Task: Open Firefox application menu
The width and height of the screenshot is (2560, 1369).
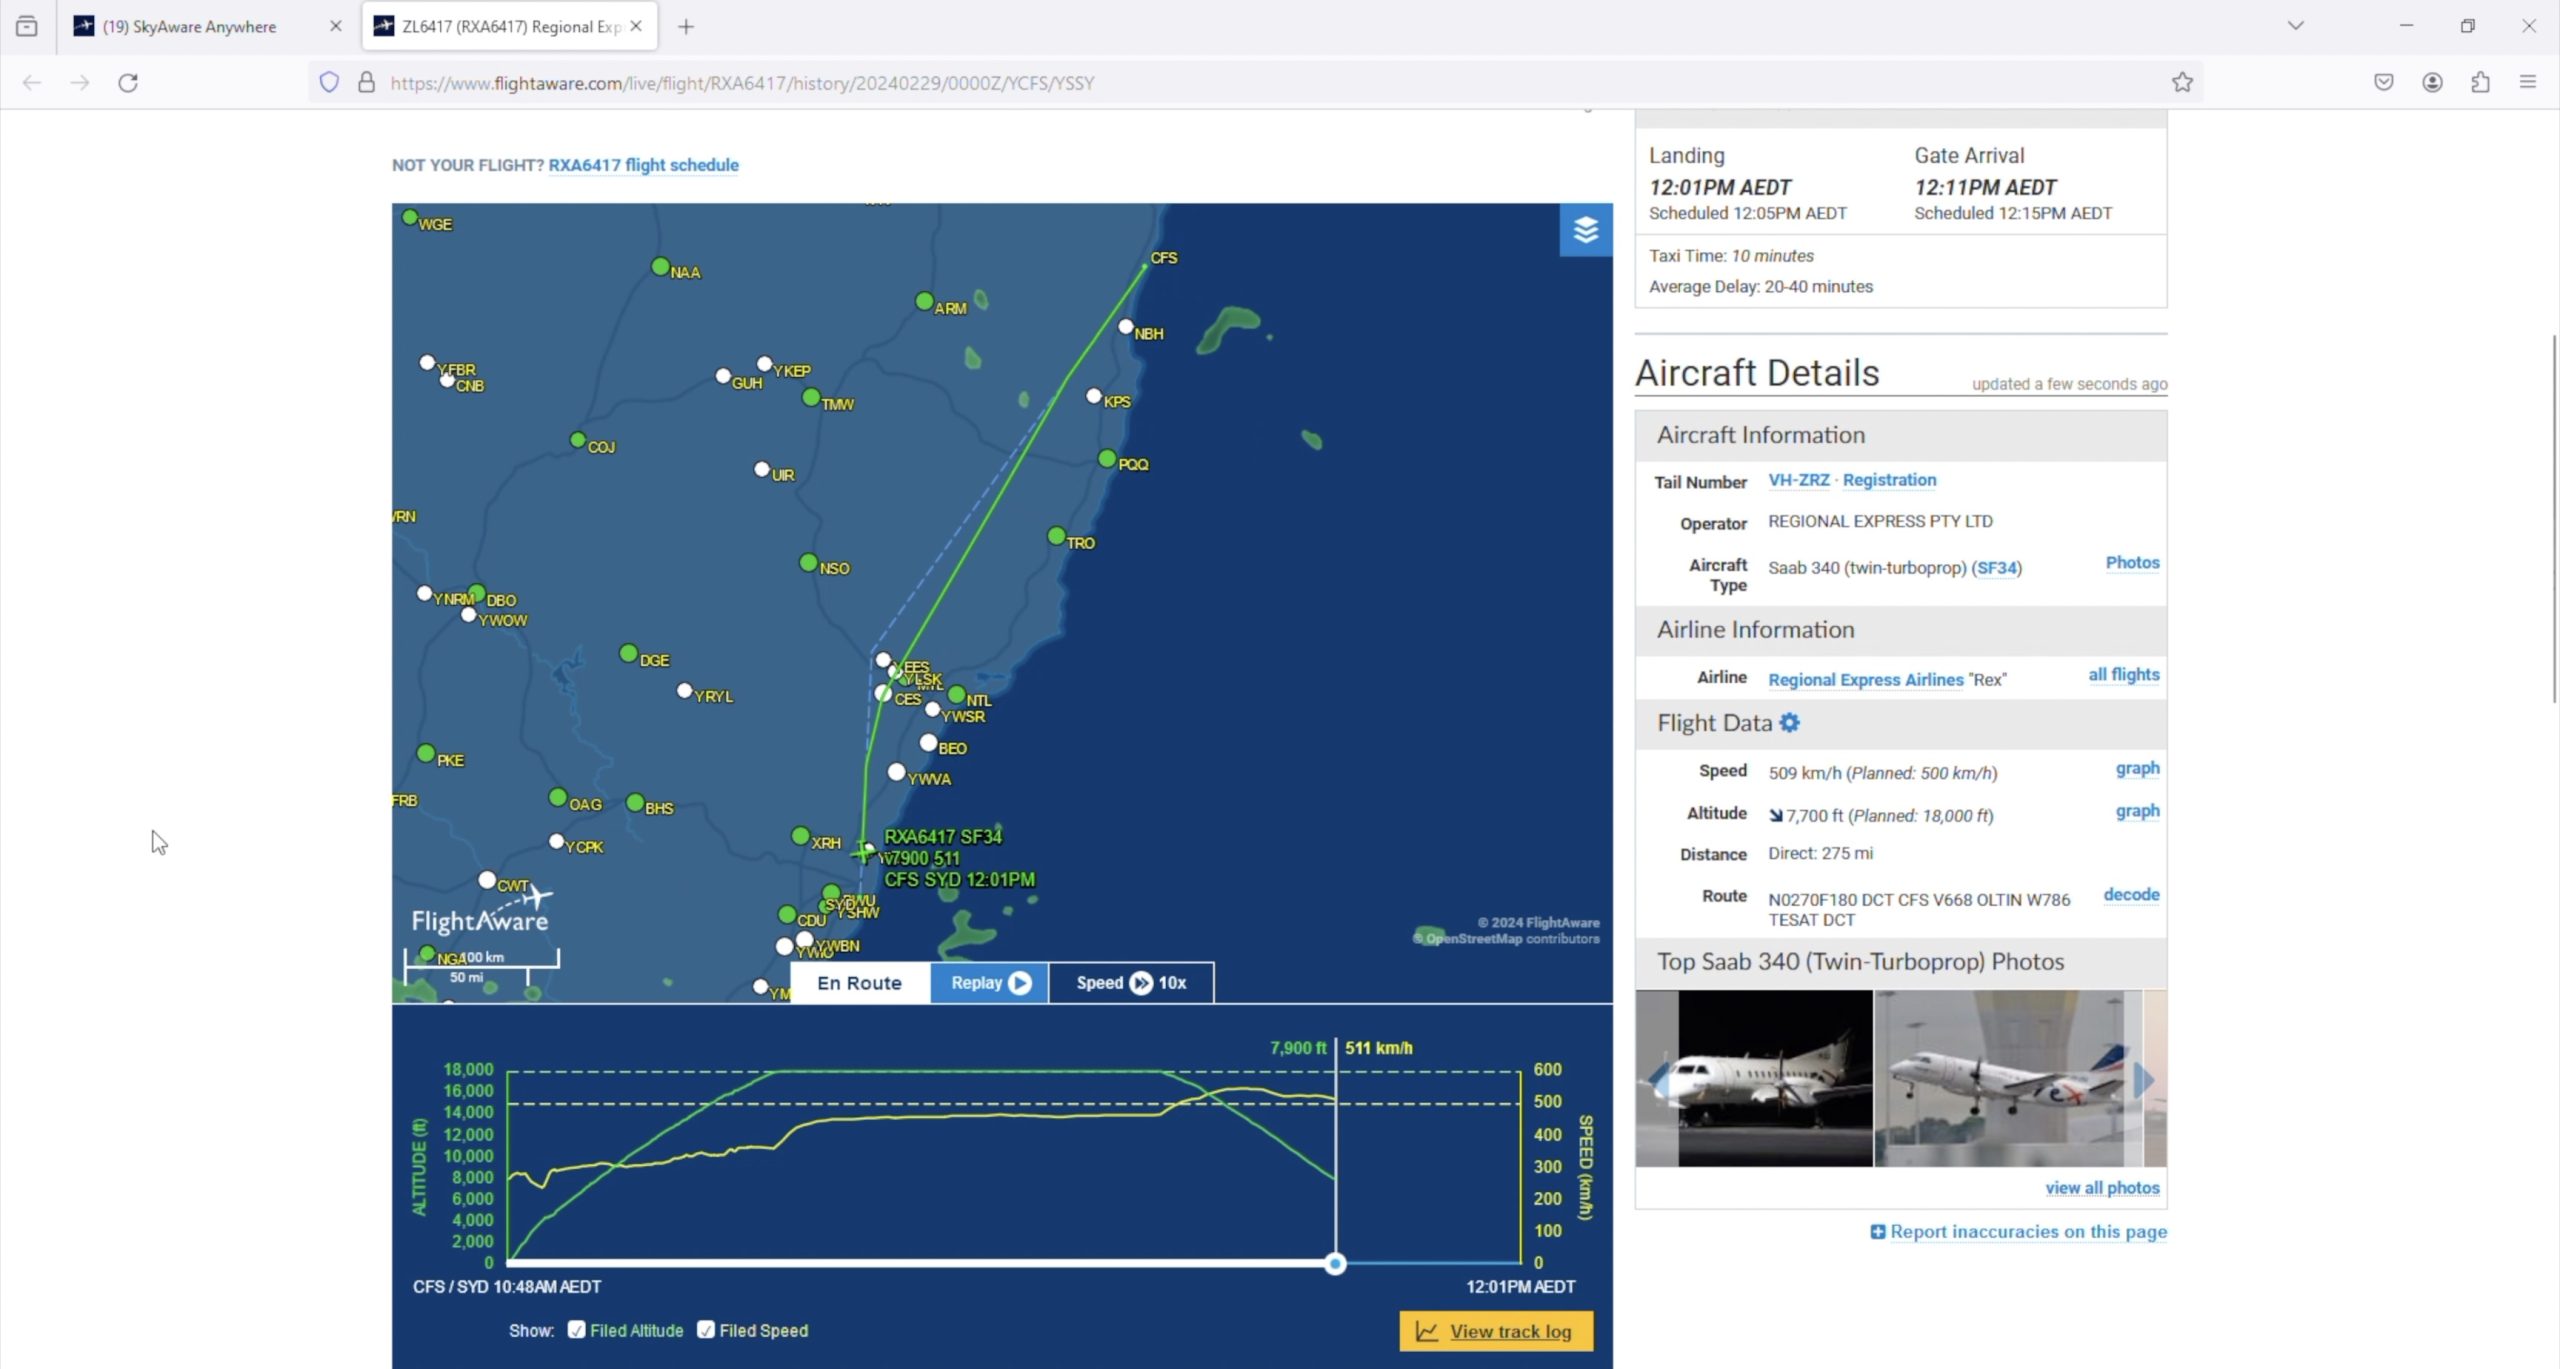Action: point(2528,83)
